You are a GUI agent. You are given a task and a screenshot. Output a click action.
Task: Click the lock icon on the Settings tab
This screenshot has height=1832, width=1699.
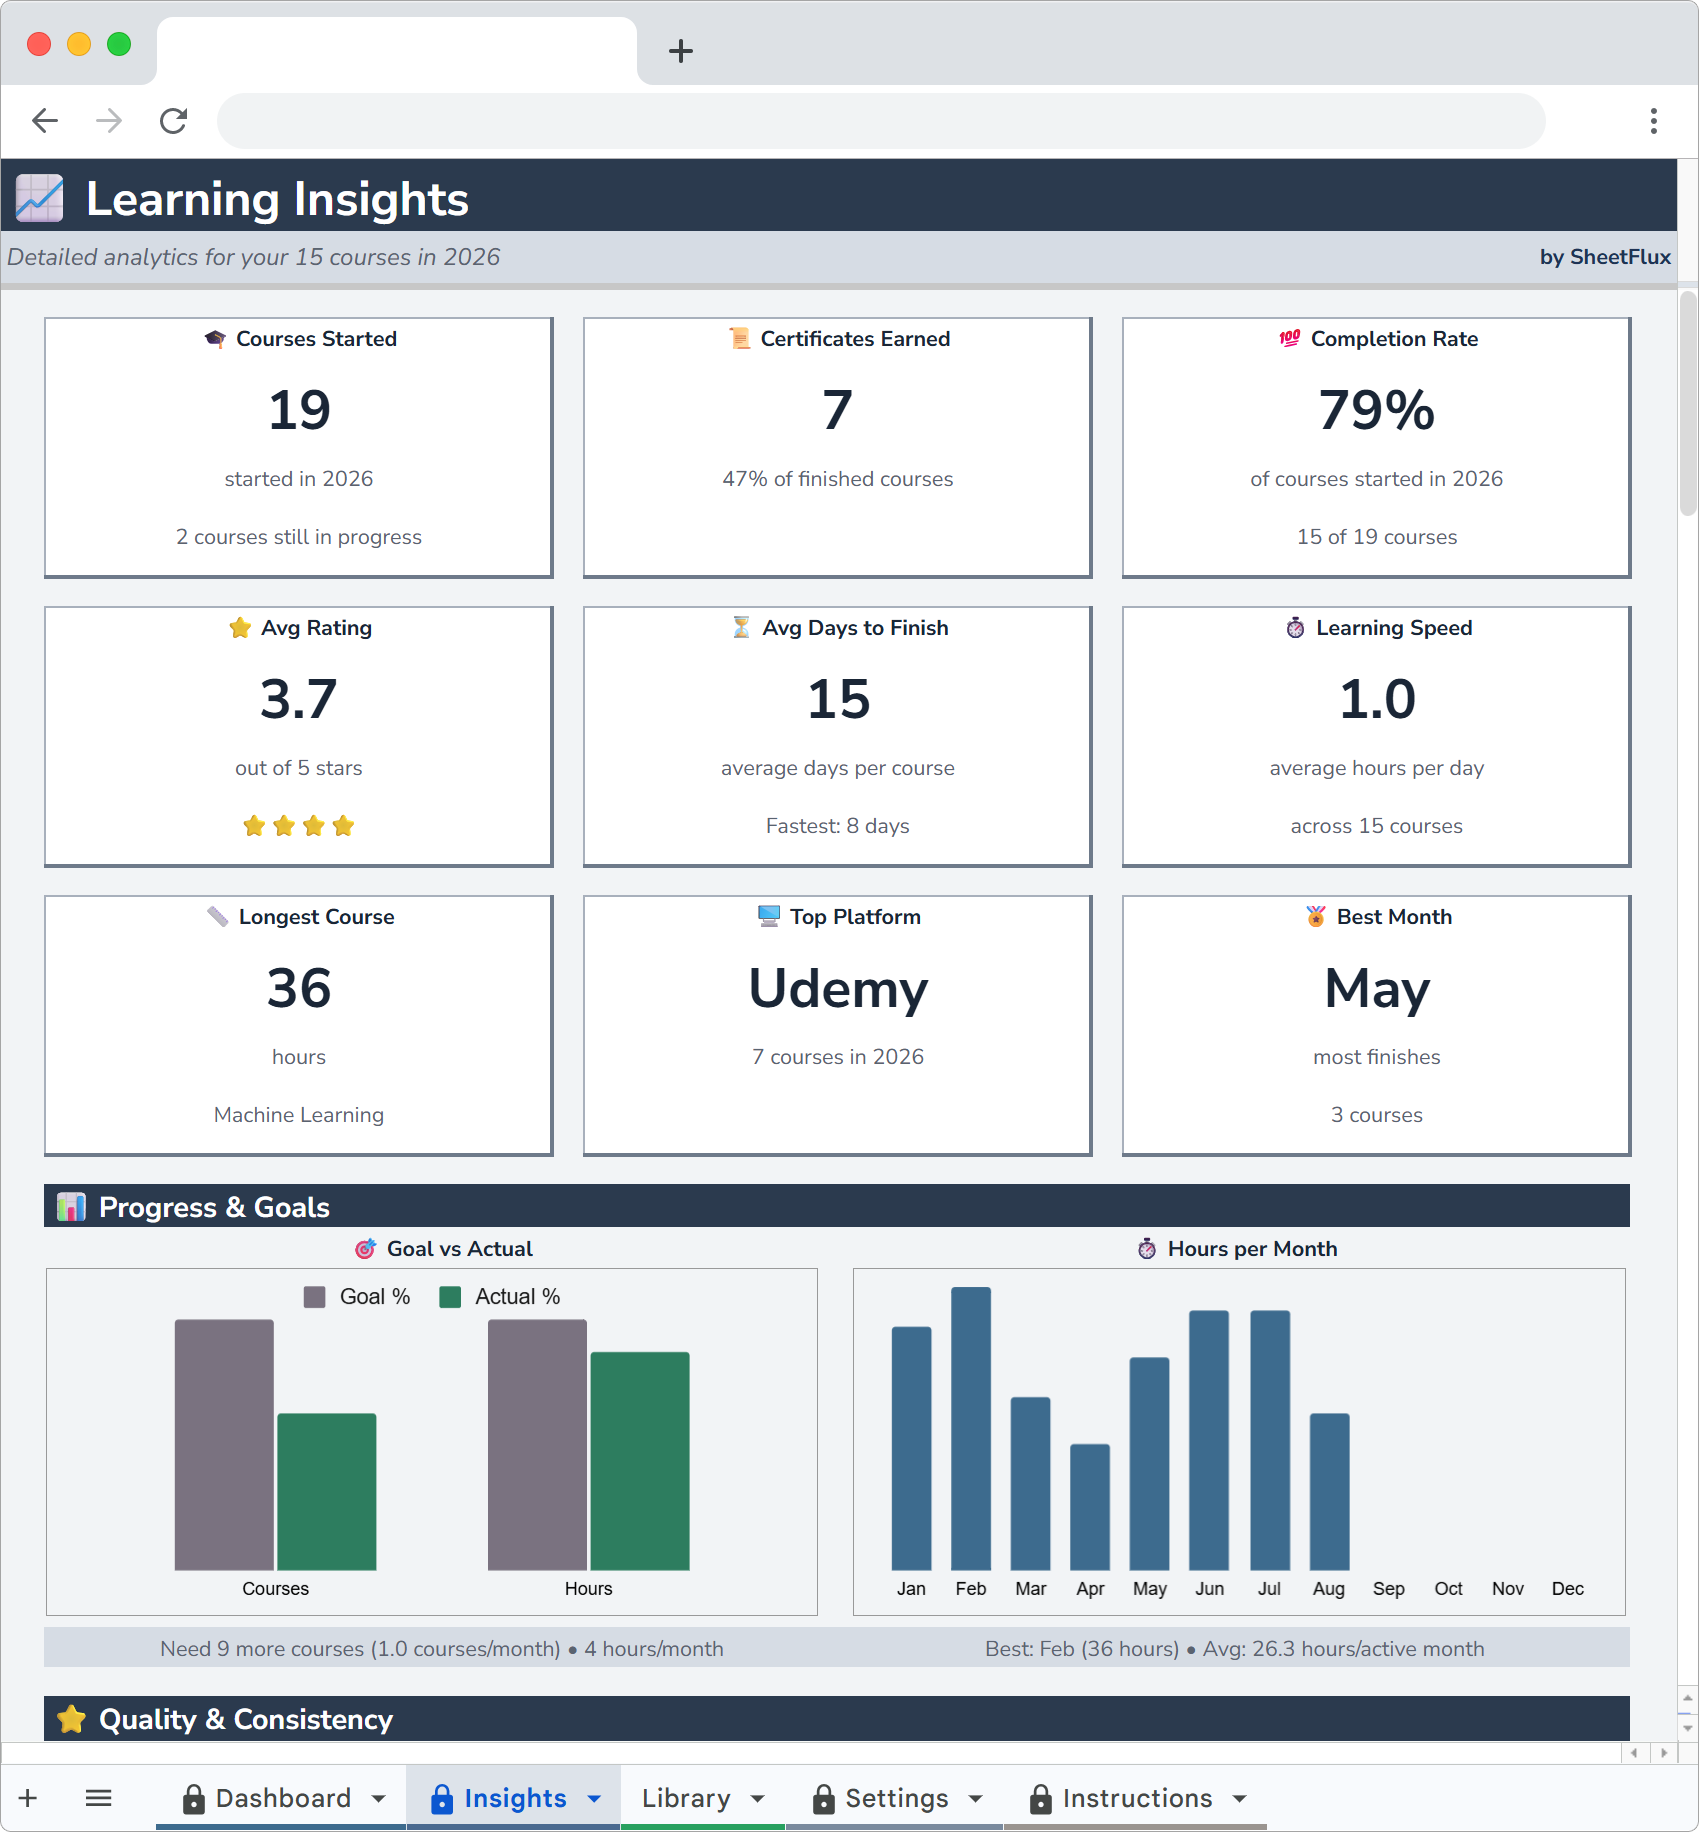pos(823,1797)
